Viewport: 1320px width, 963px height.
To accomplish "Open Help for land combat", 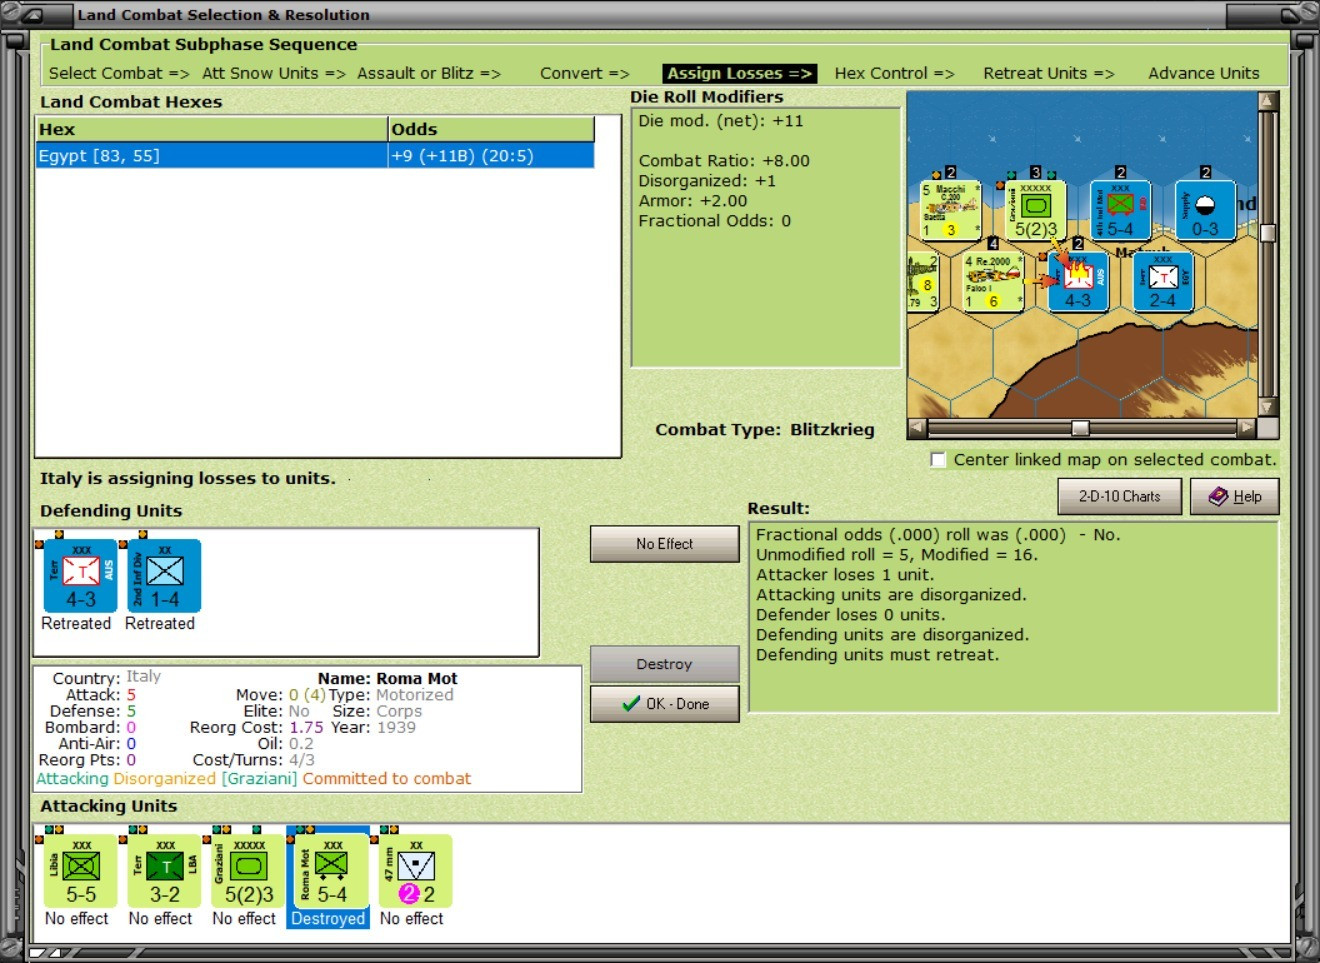I will coord(1235,496).
